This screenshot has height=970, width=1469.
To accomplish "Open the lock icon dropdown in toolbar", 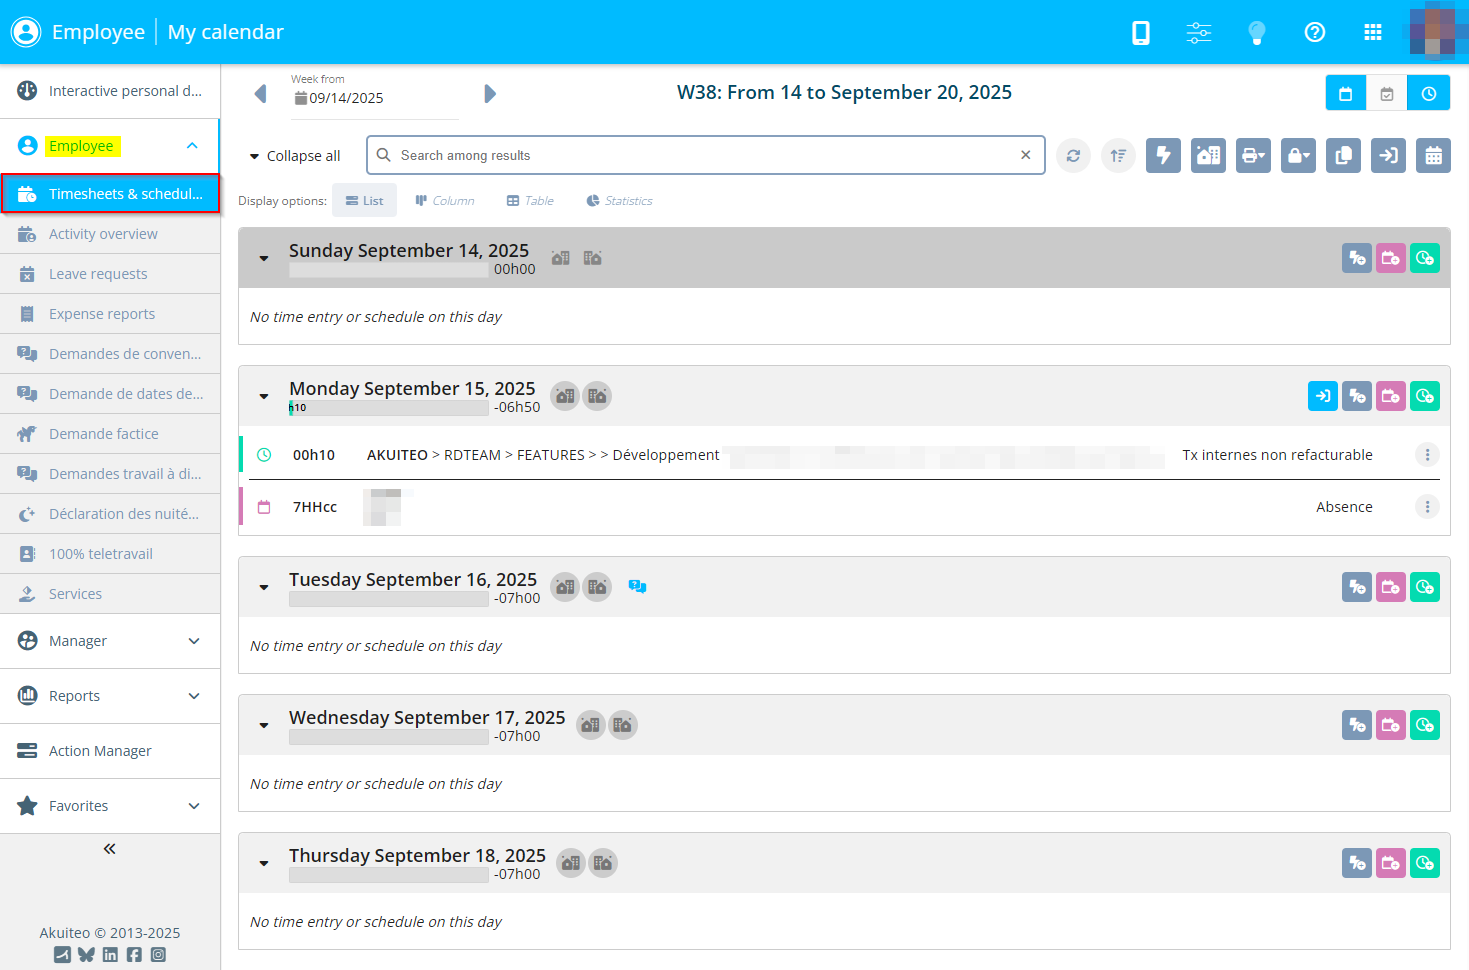I will tap(1298, 156).
